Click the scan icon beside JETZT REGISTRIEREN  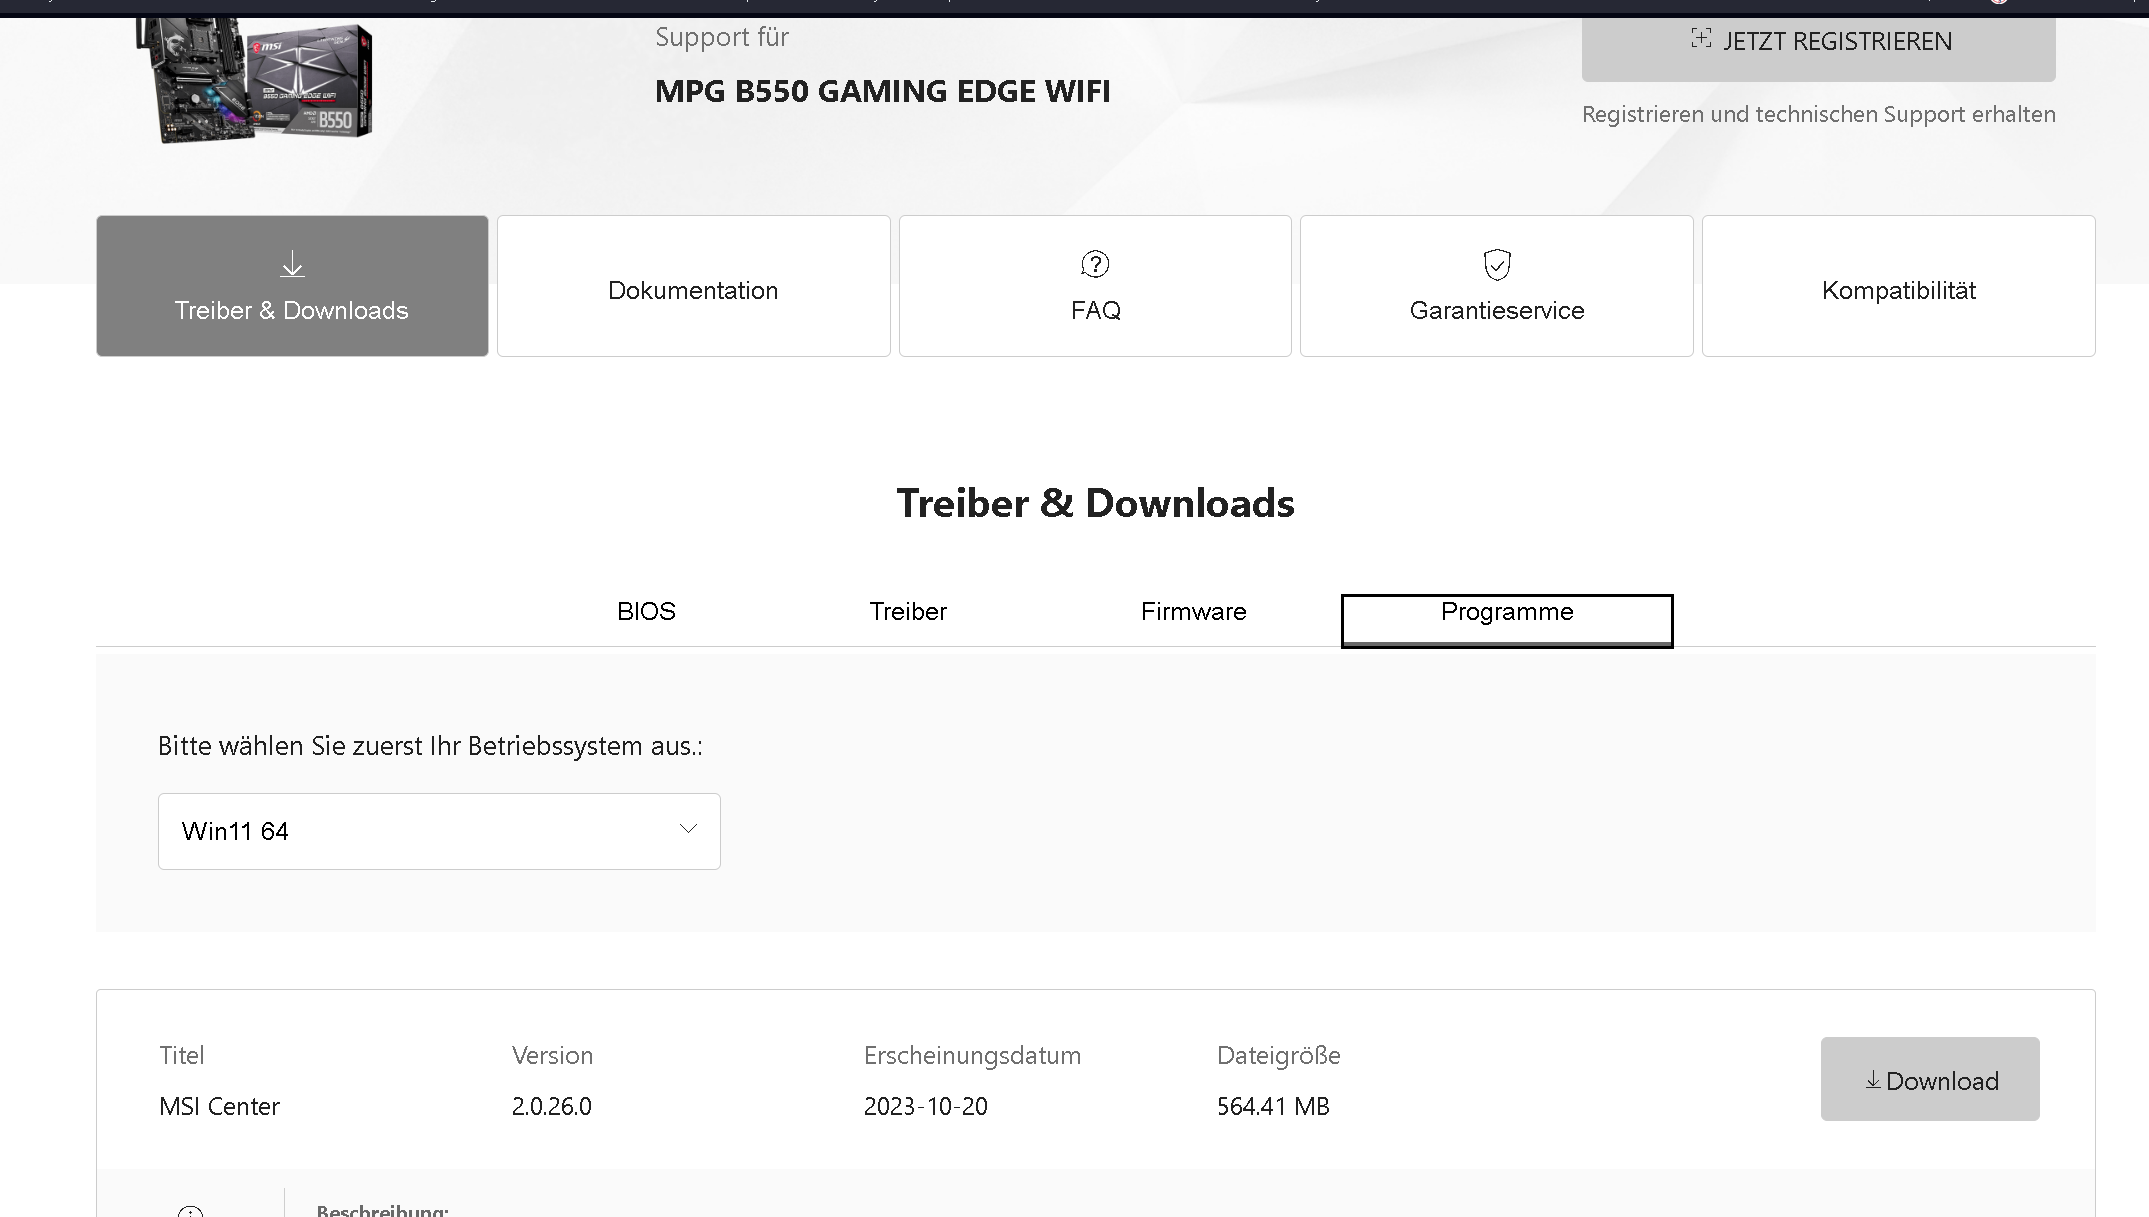(x=1700, y=39)
